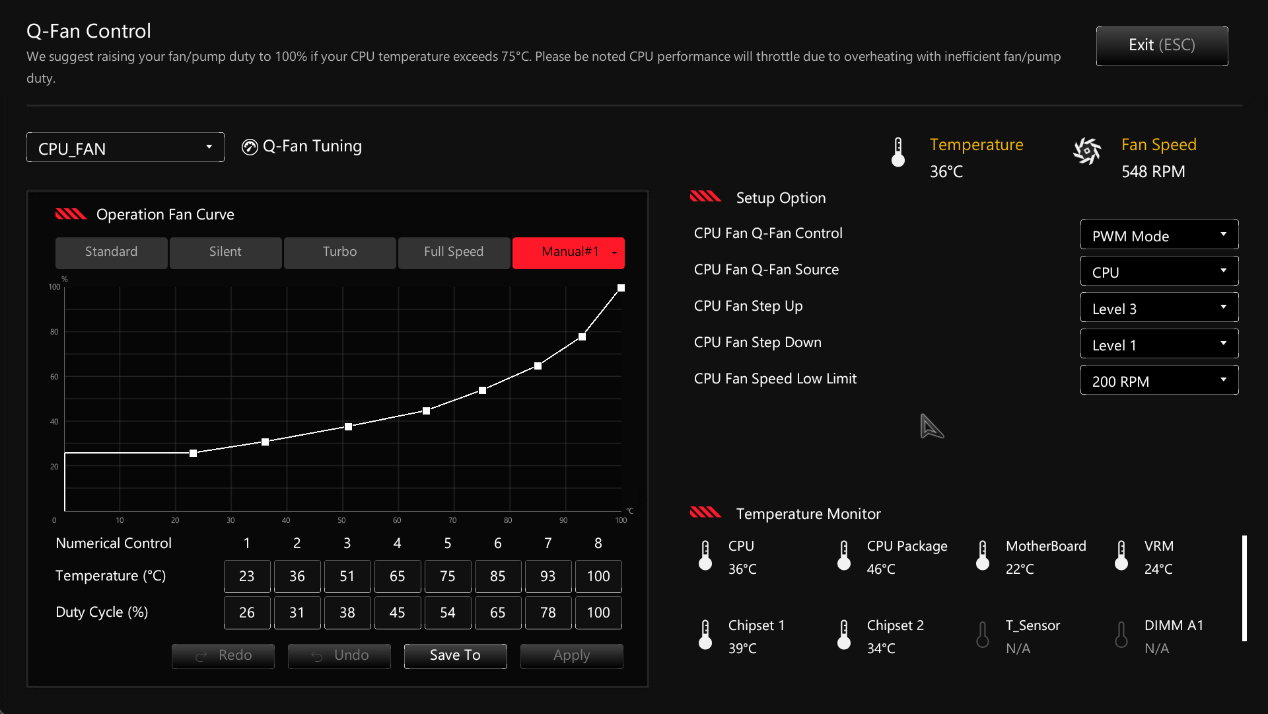Click the fan icon beside Fan Speed
1268x714 pixels.
tap(1086, 152)
